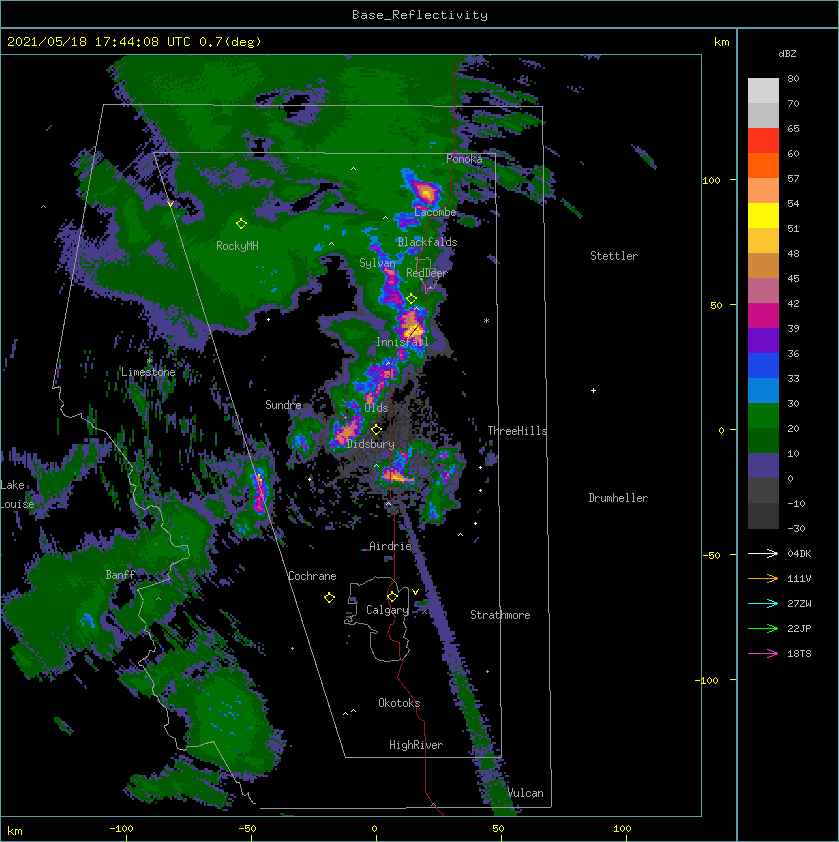Click the Didsbury town label

click(370, 444)
